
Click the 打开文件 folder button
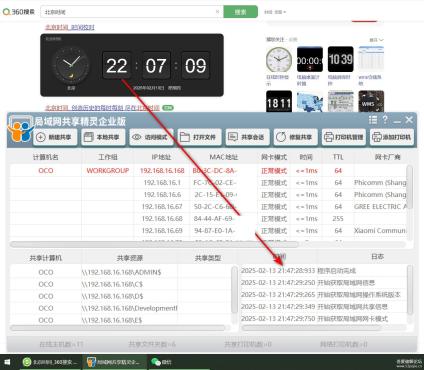(199, 137)
